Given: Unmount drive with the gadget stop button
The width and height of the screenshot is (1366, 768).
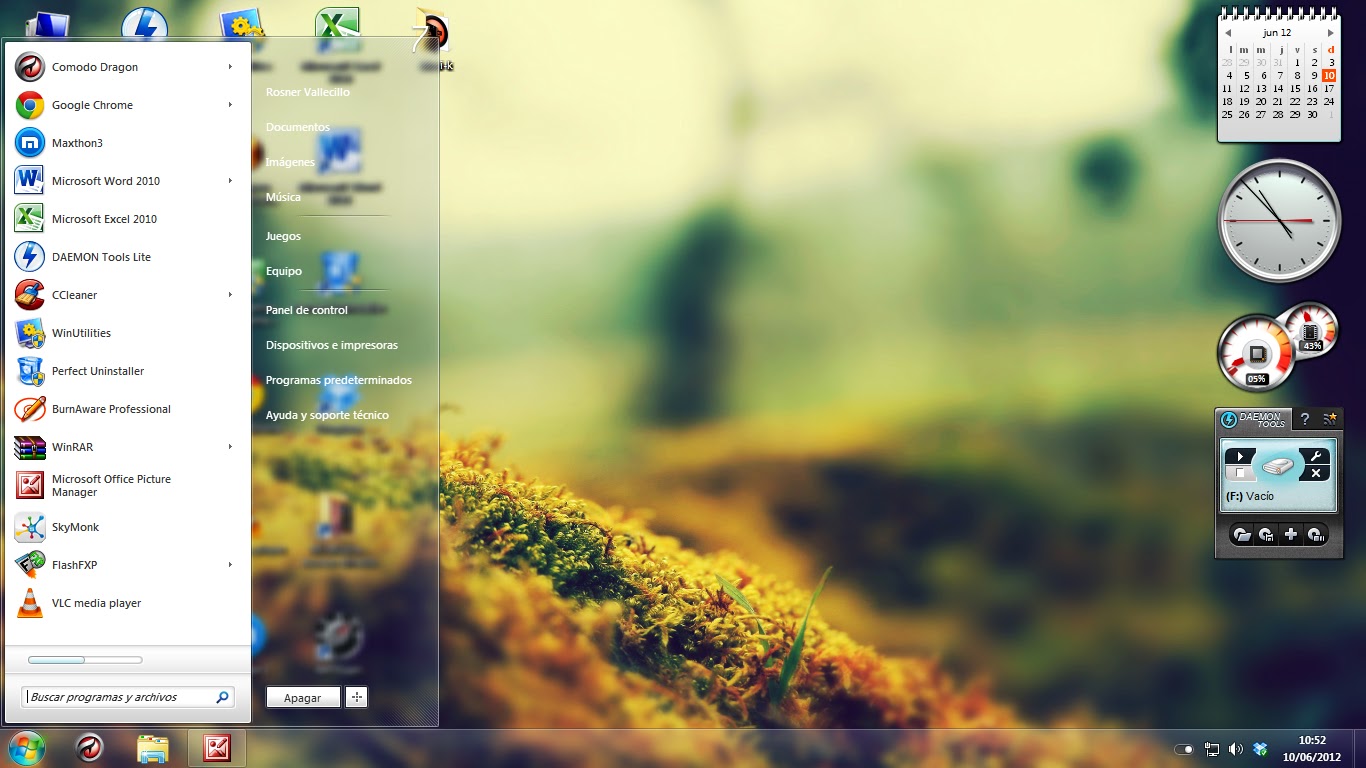Looking at the screenshot, I should point(1240,473).
